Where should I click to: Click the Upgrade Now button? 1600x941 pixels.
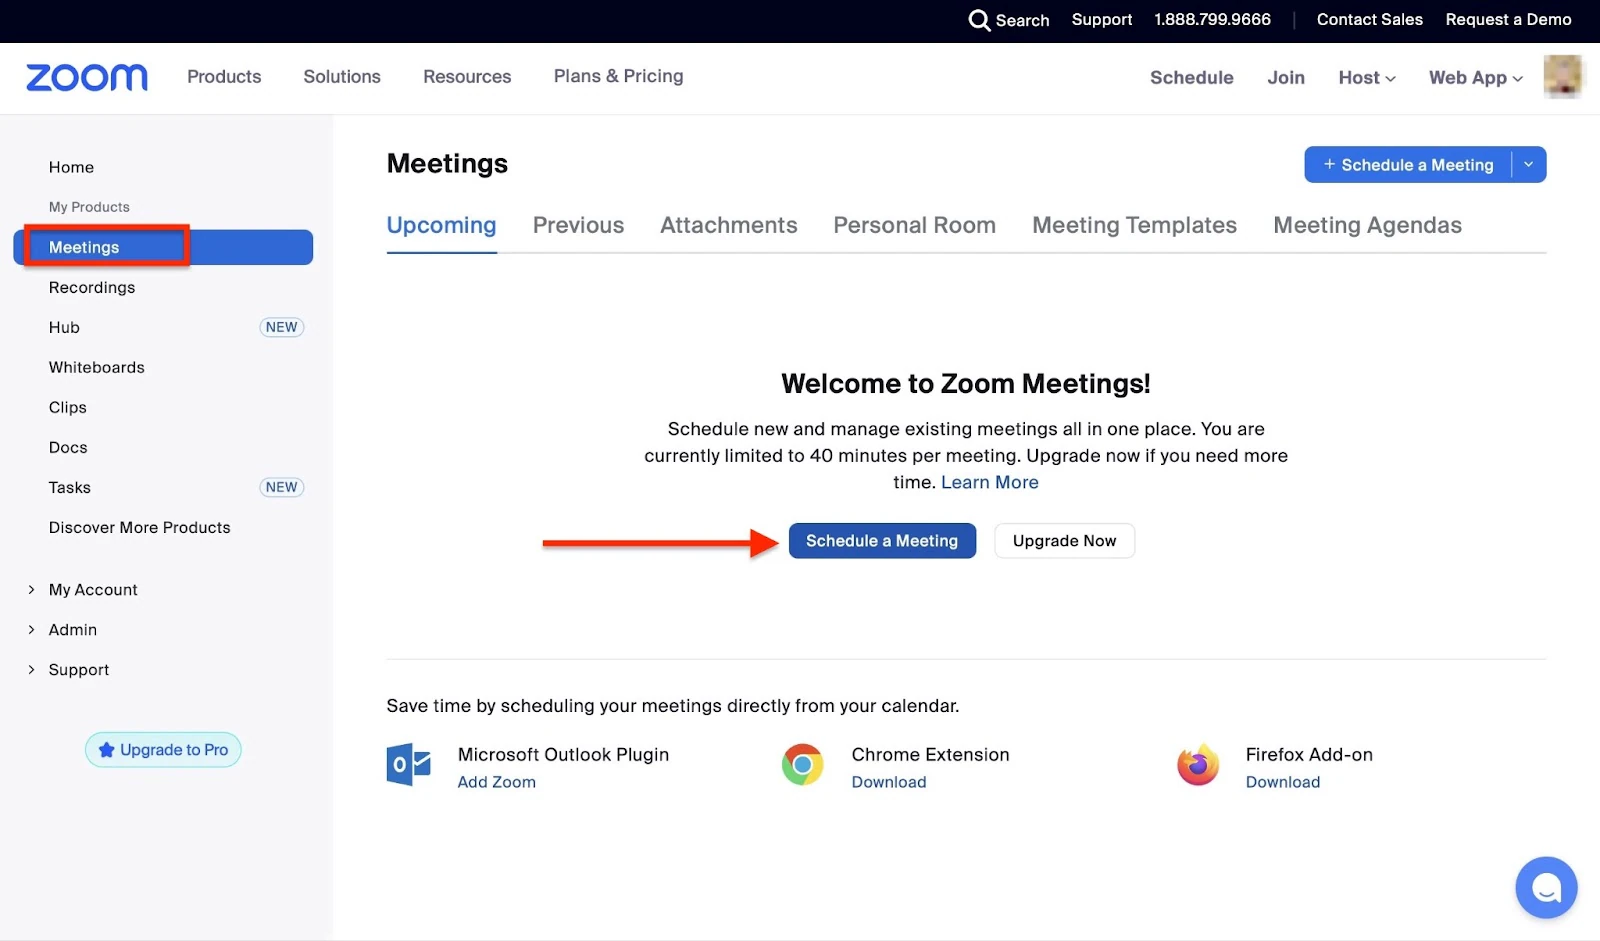[1064, 541]
